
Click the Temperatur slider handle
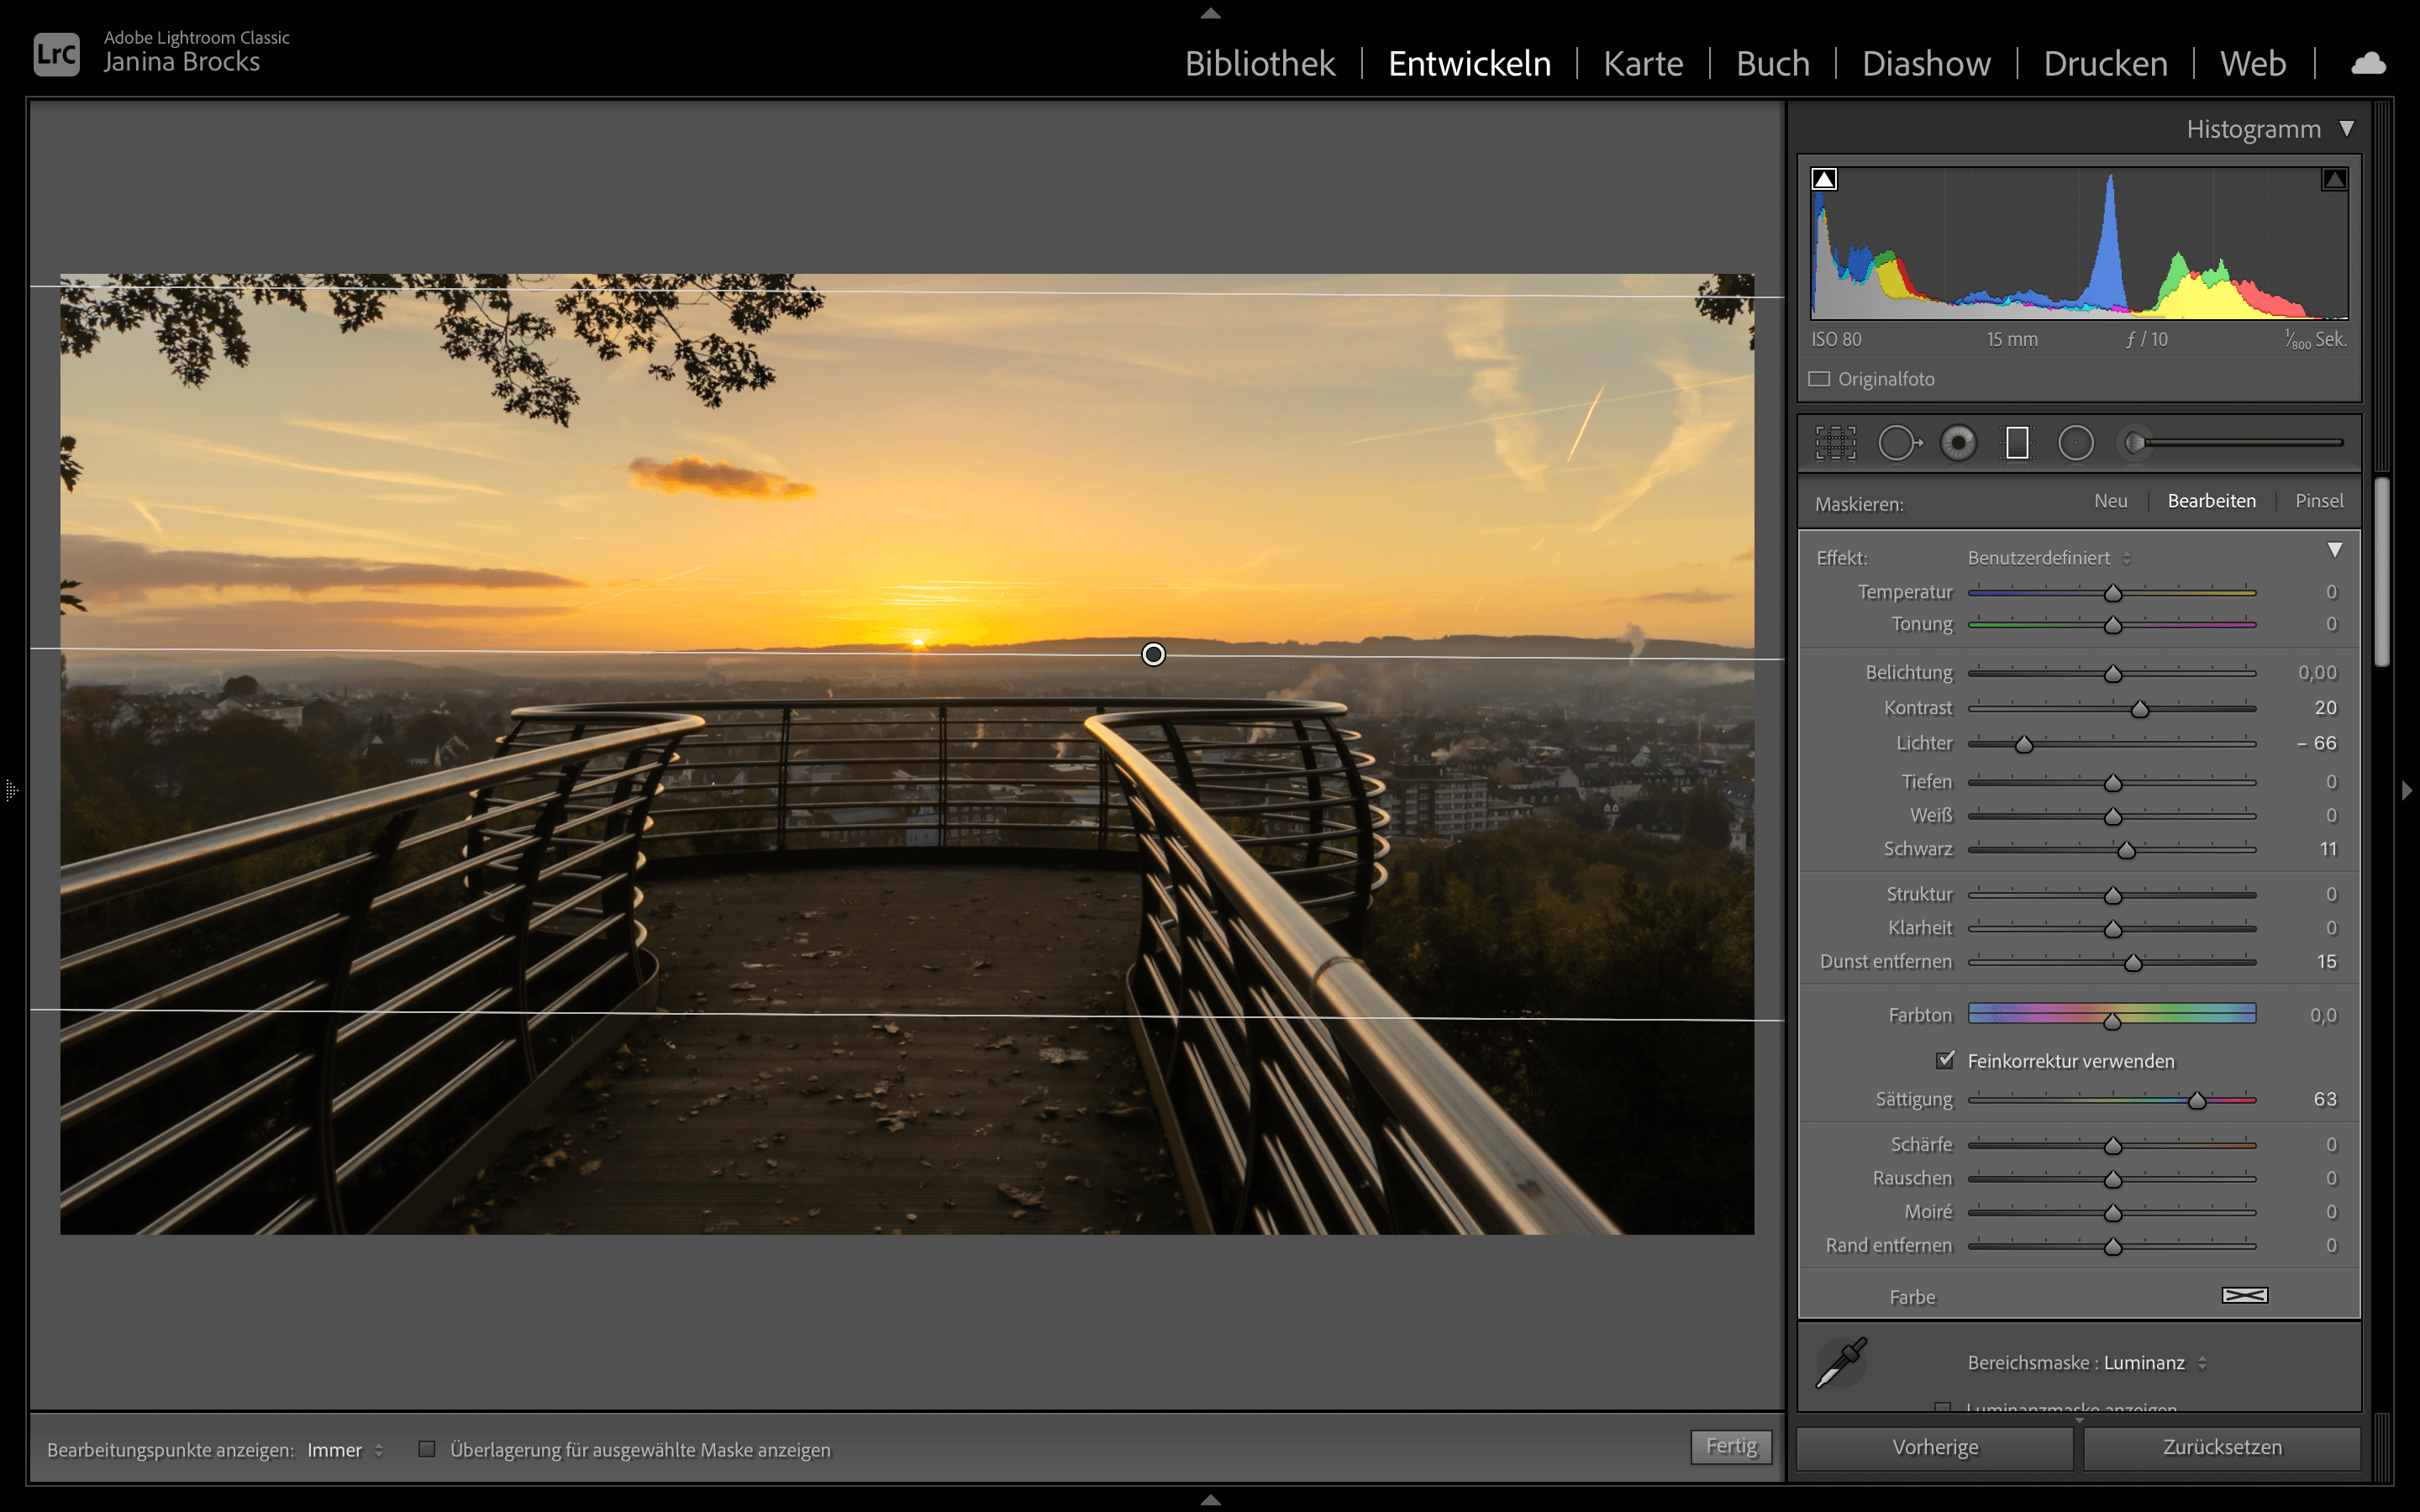click(x=2112, y=593)
